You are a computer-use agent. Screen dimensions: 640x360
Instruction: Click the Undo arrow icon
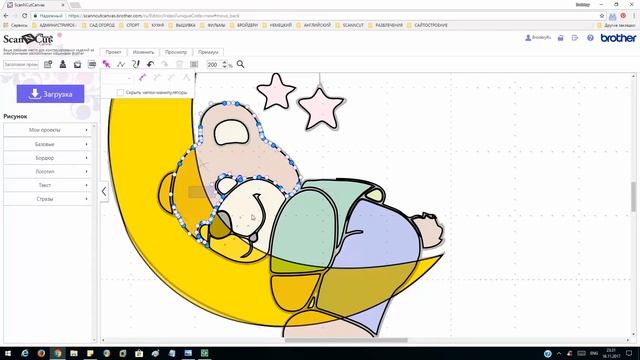[151, 64]
